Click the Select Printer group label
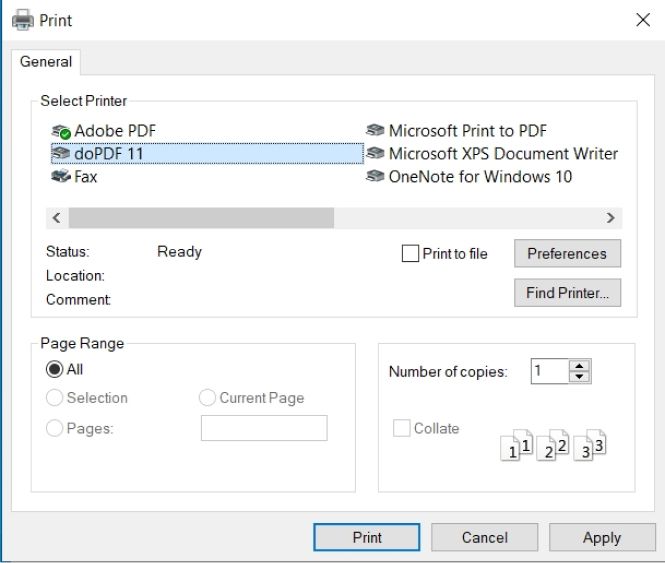This screenshot has height=563, width=665. [84, 101]
